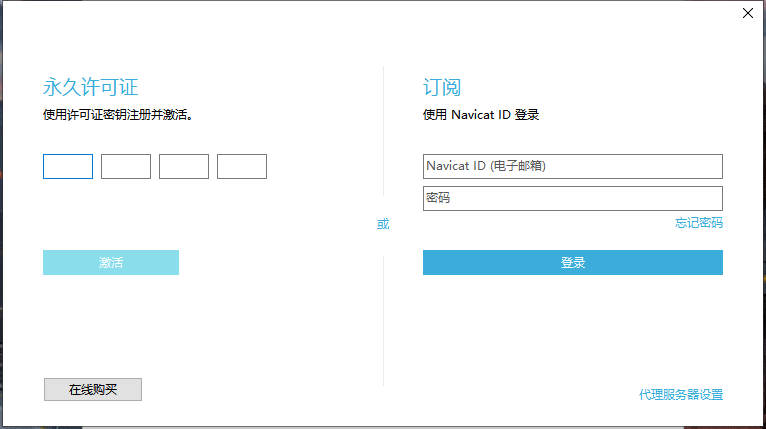Screen dimensions: 766x429
Task: Open 代理服务器设置 proxy settings link
Action: coord(681,394)
